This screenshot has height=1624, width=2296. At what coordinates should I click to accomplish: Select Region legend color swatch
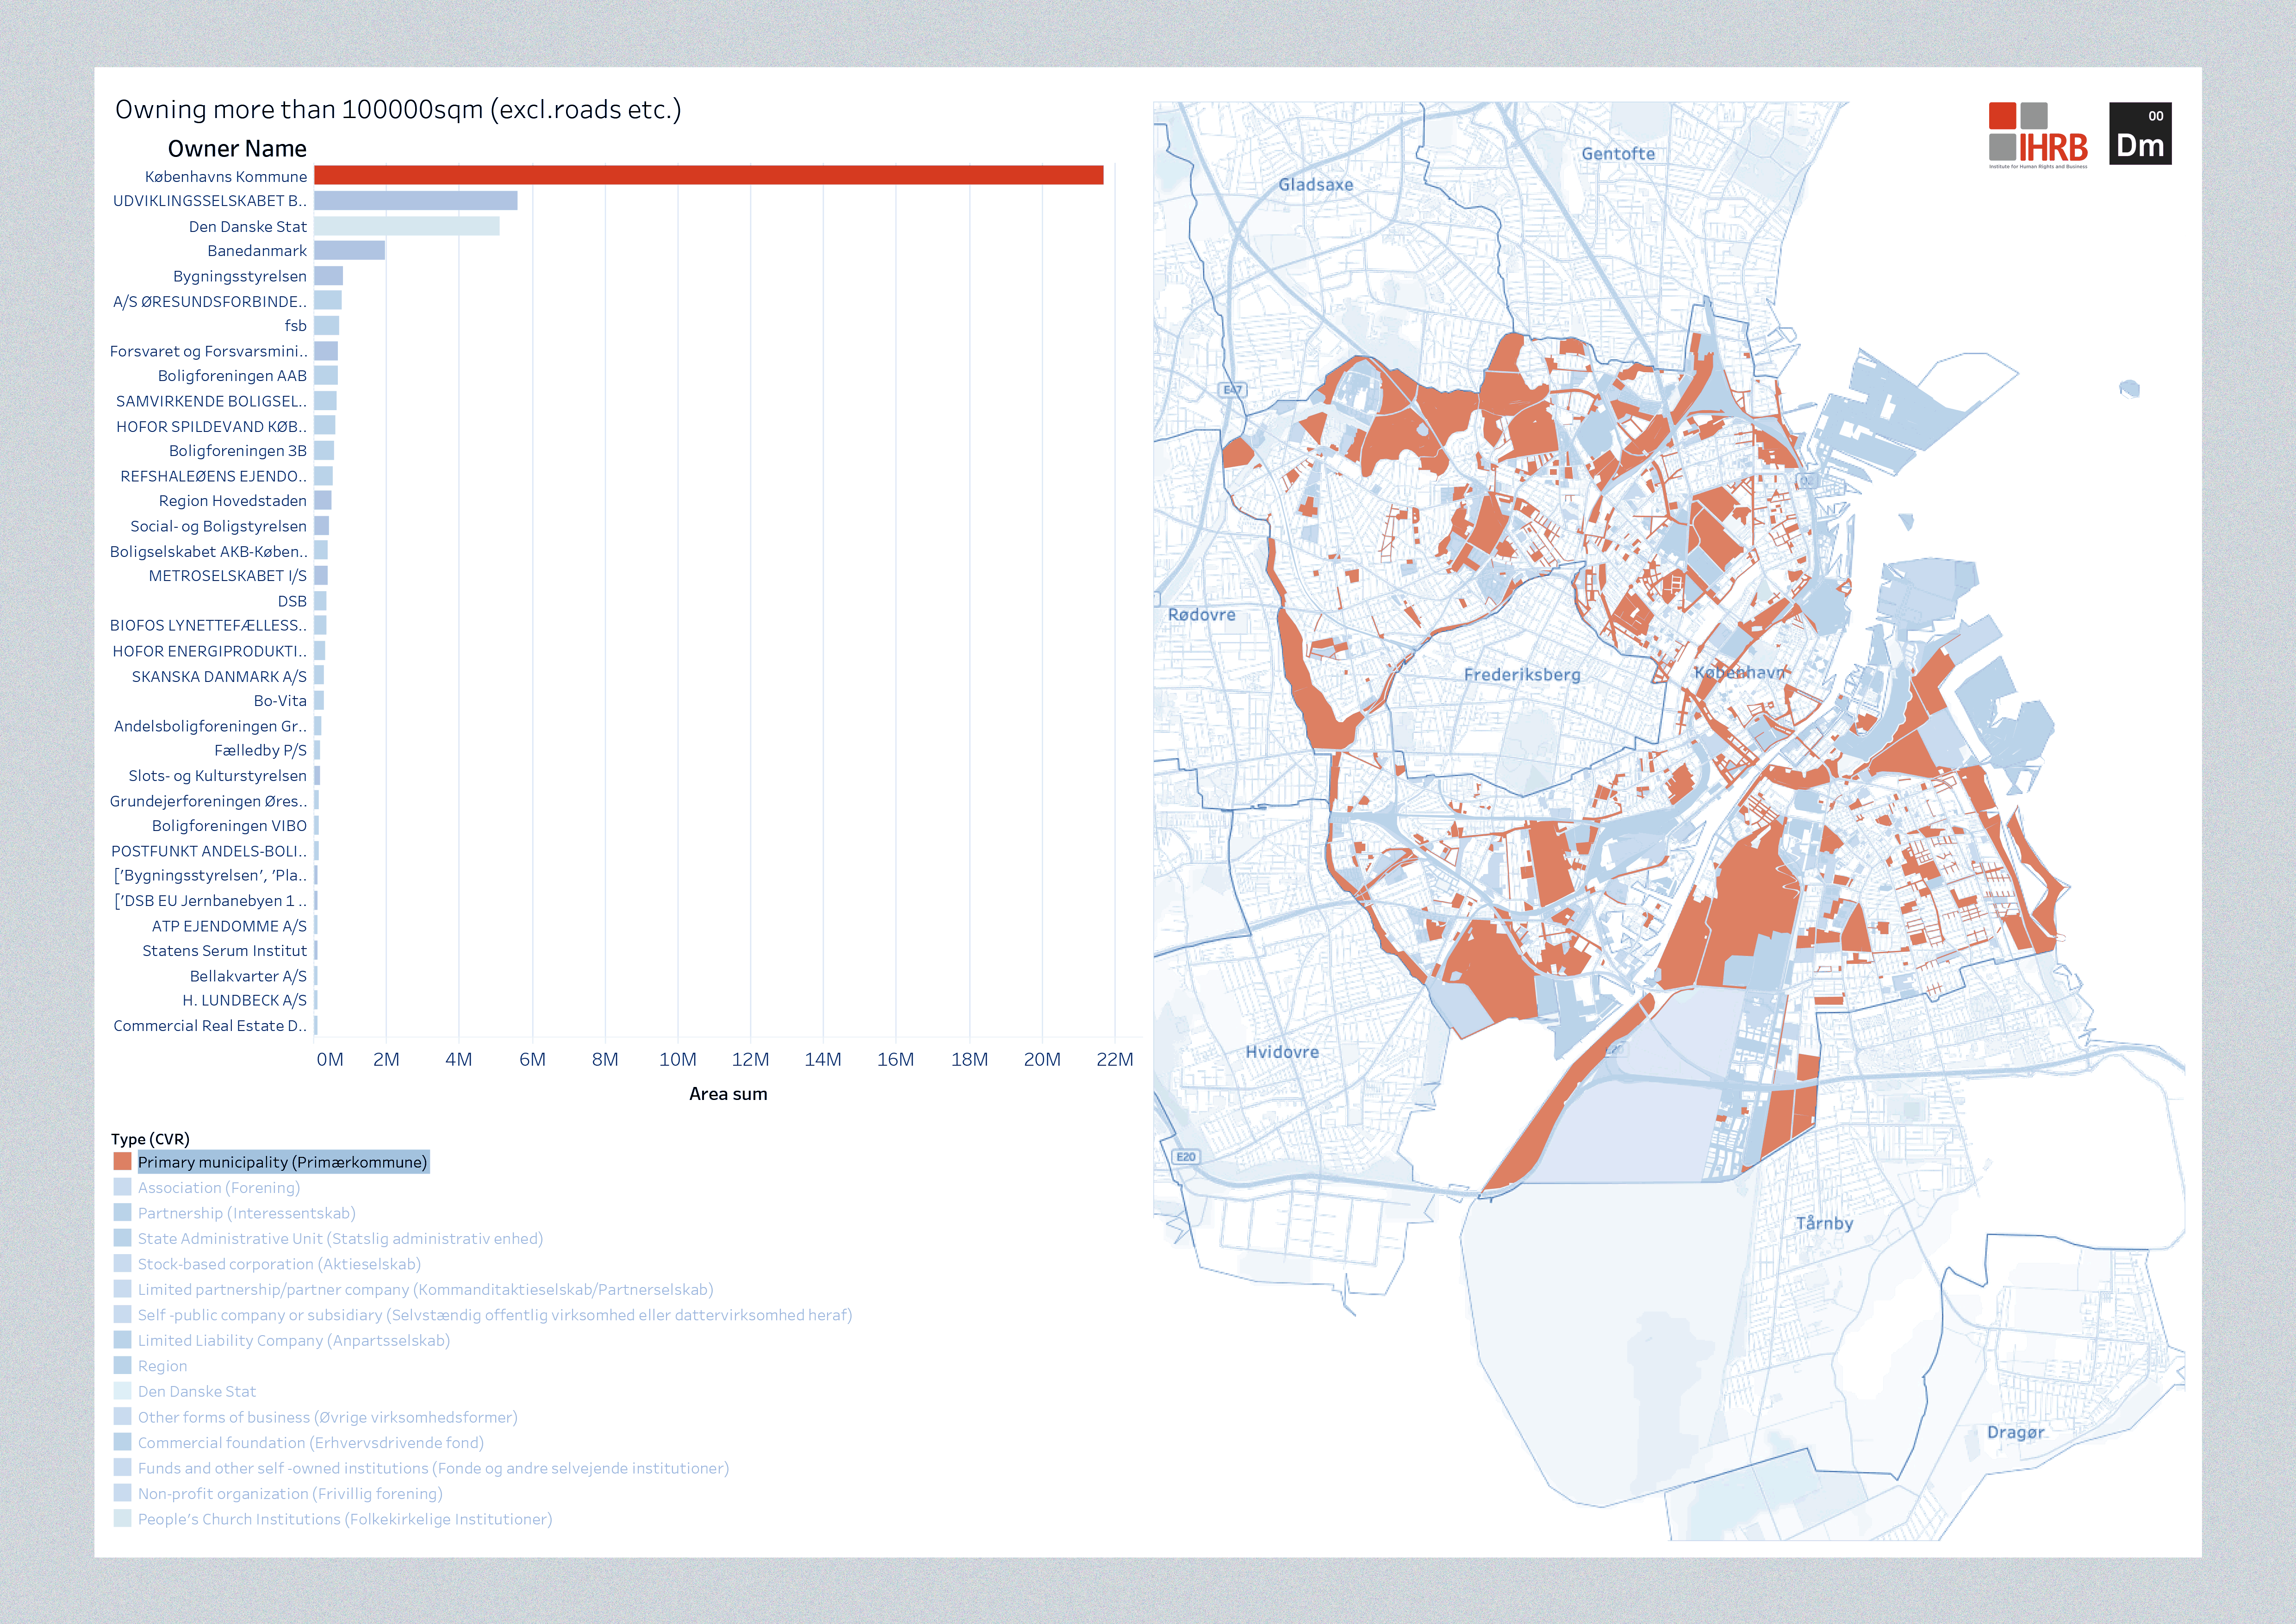coord(123,1365)
